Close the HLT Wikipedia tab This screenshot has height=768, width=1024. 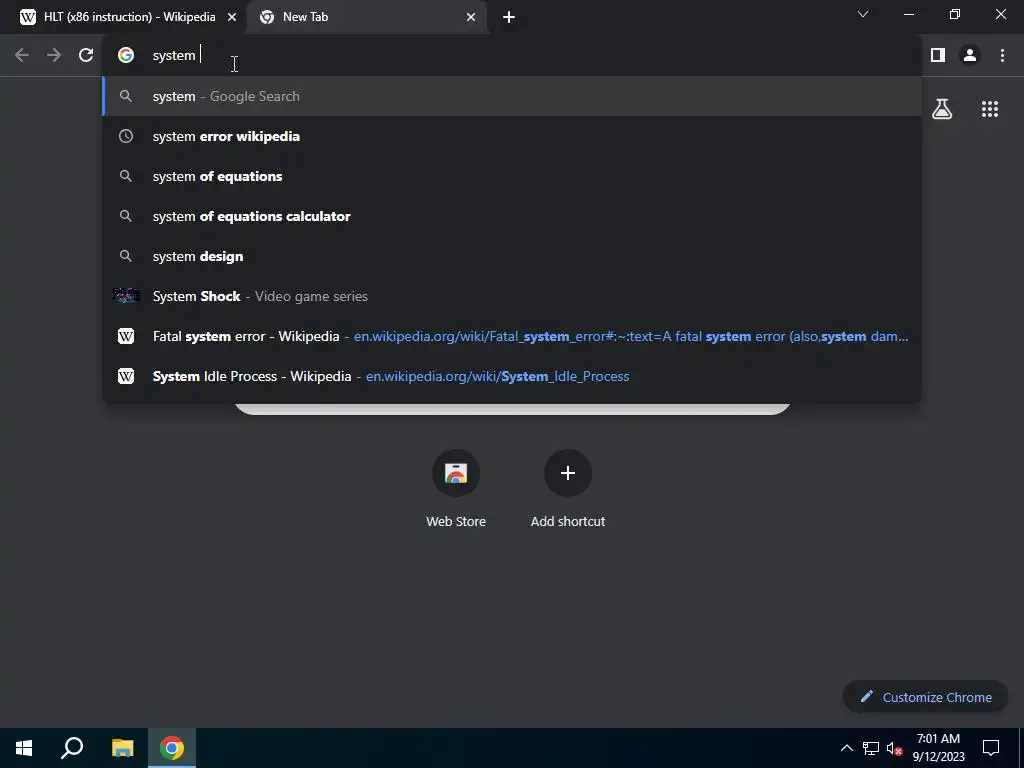click(x=232, y=17)
